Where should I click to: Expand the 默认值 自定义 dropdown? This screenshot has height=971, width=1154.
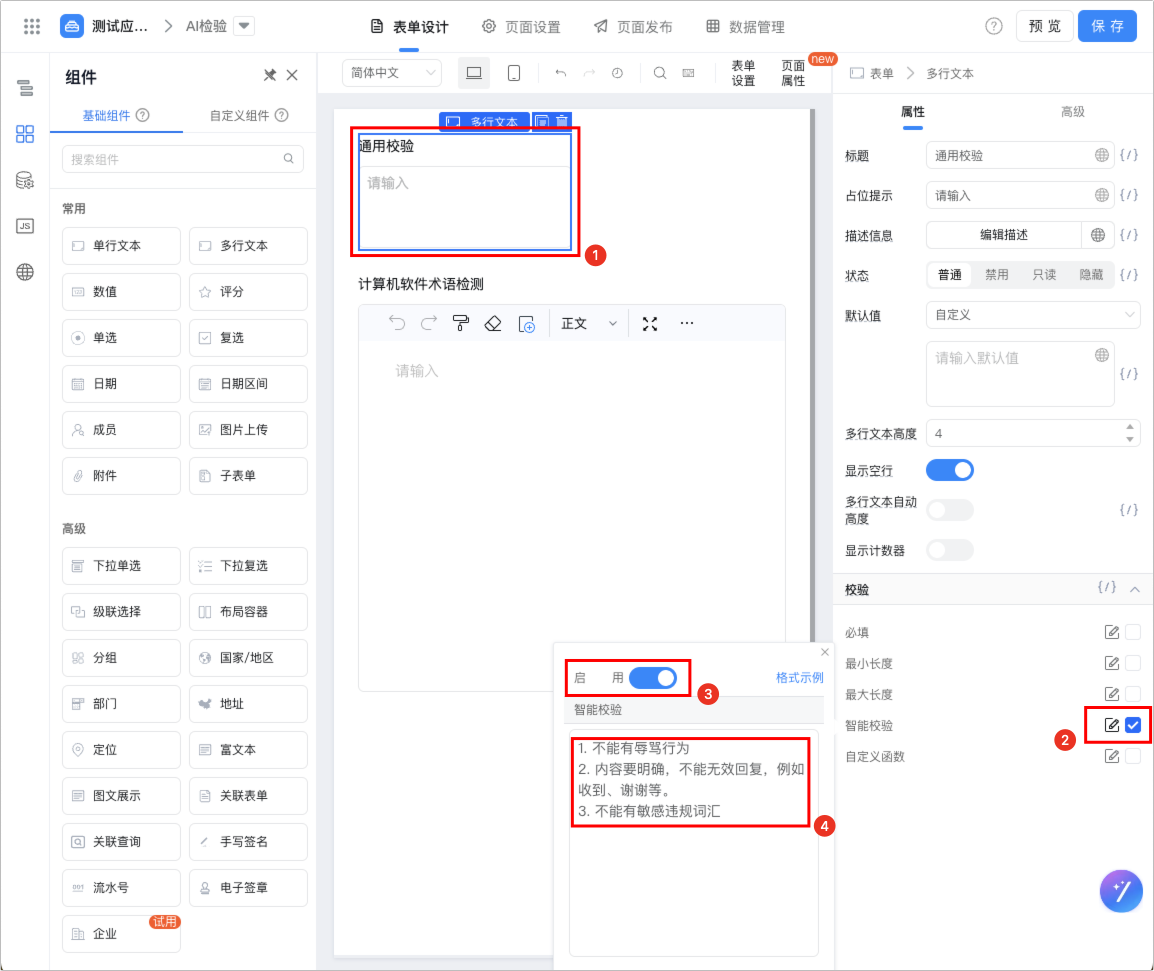[x=1033, y=315]
